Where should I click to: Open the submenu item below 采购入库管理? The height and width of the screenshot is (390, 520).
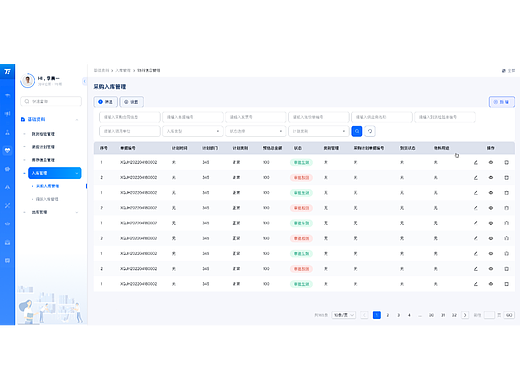pos(47,199)
